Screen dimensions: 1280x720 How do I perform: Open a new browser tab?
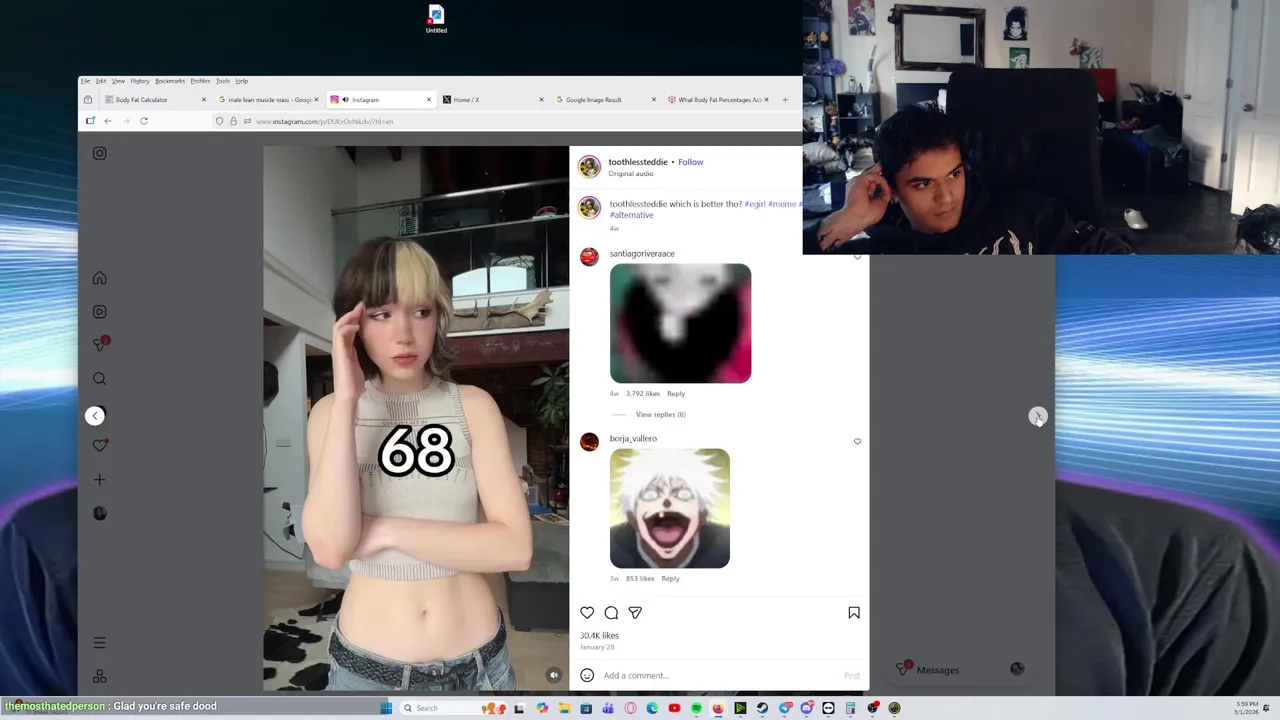click(785, 100)
